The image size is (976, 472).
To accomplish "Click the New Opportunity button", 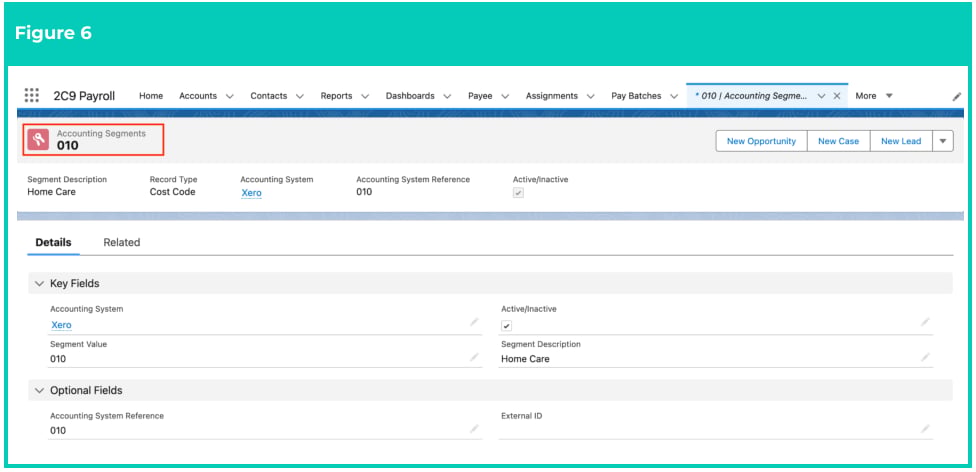I will [761, 141].
